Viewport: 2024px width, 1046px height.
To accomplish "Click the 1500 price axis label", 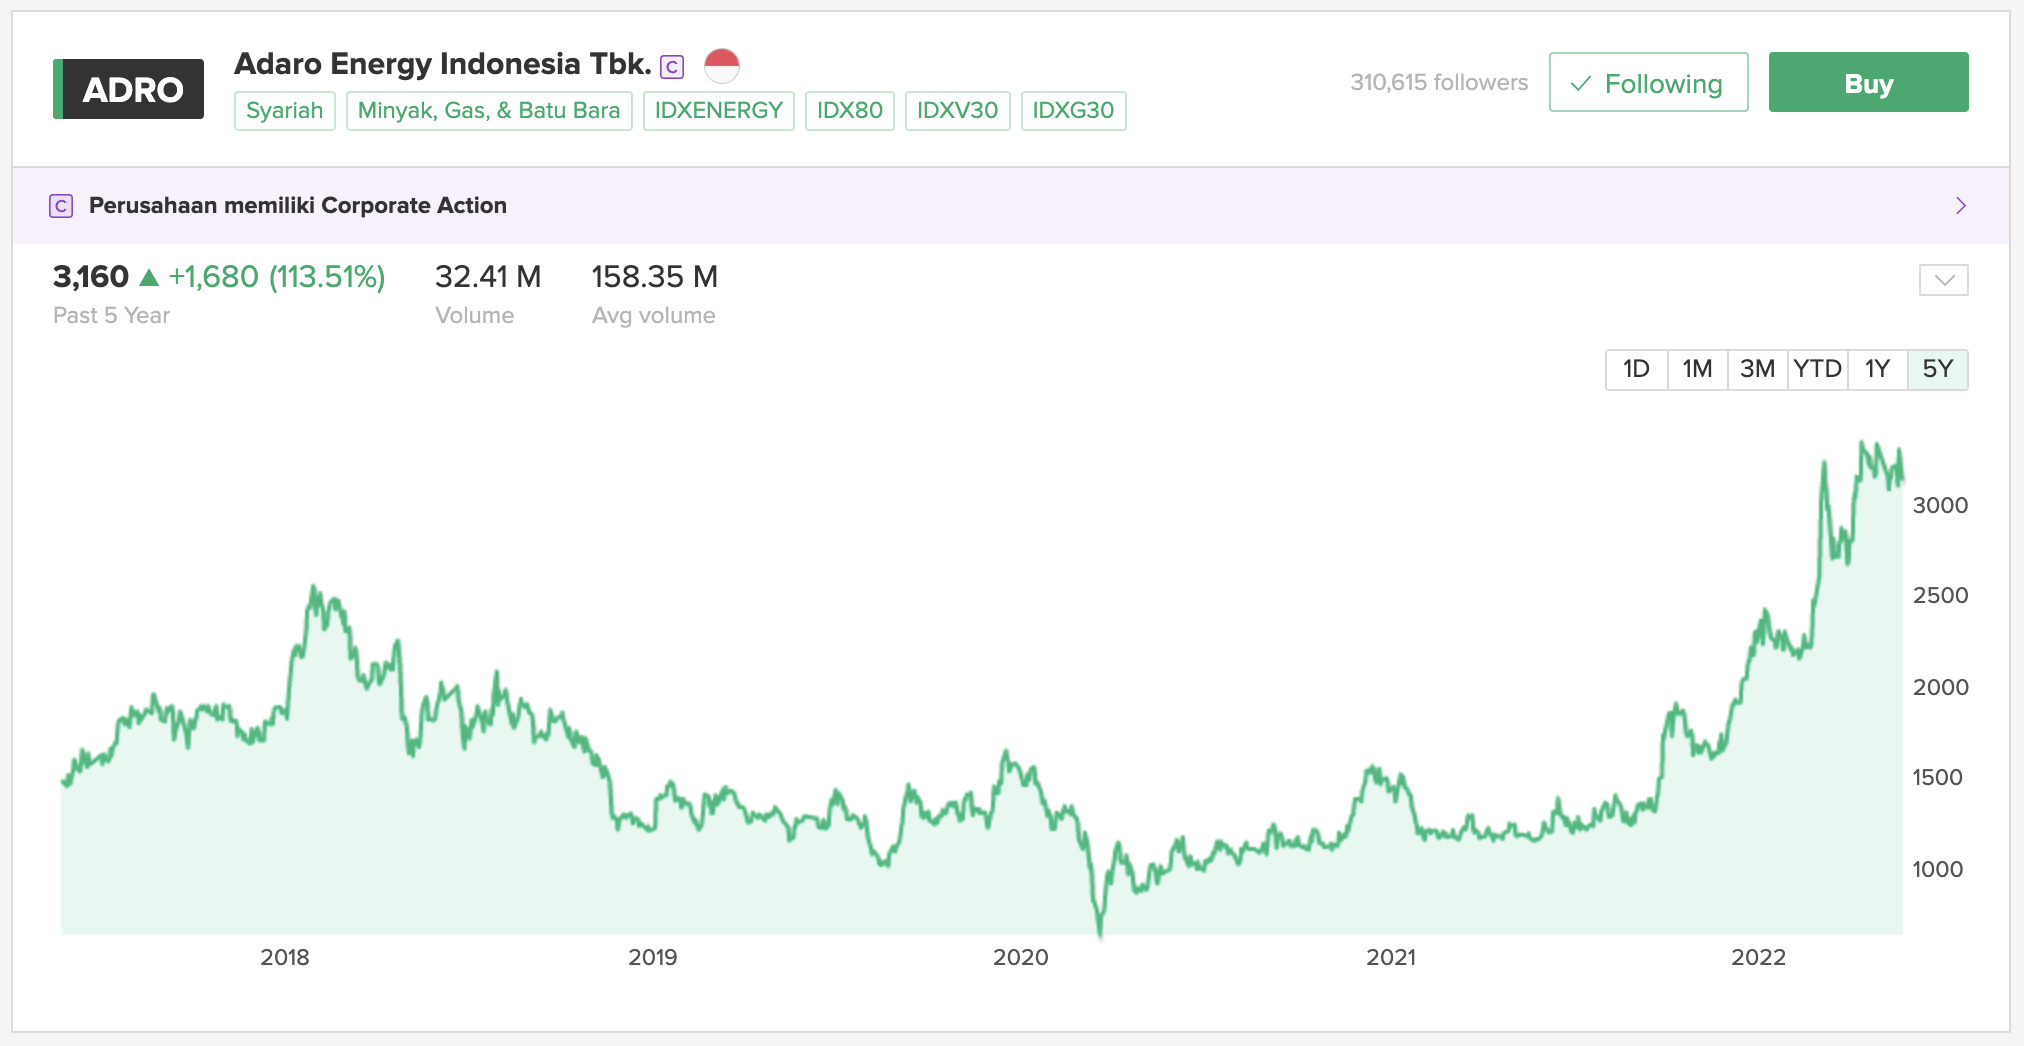I will click(1938, 778).
